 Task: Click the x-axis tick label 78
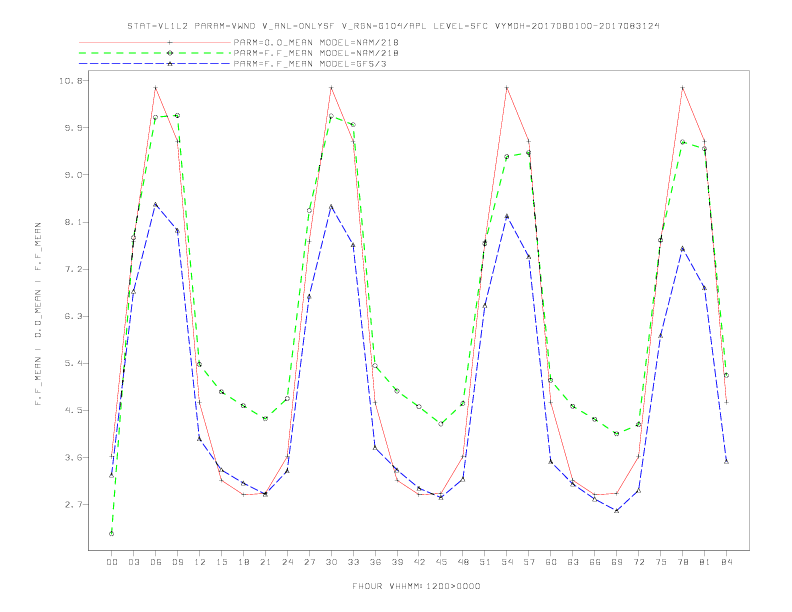point(682,562)
